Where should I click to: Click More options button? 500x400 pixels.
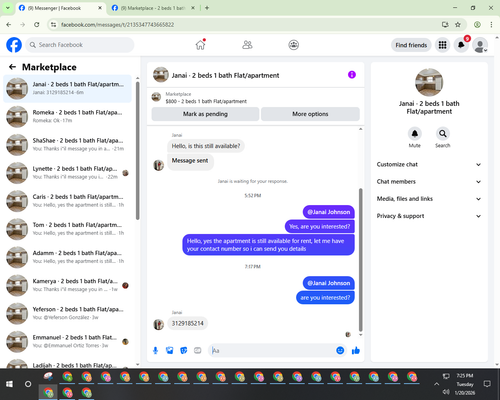coord(310,114)
